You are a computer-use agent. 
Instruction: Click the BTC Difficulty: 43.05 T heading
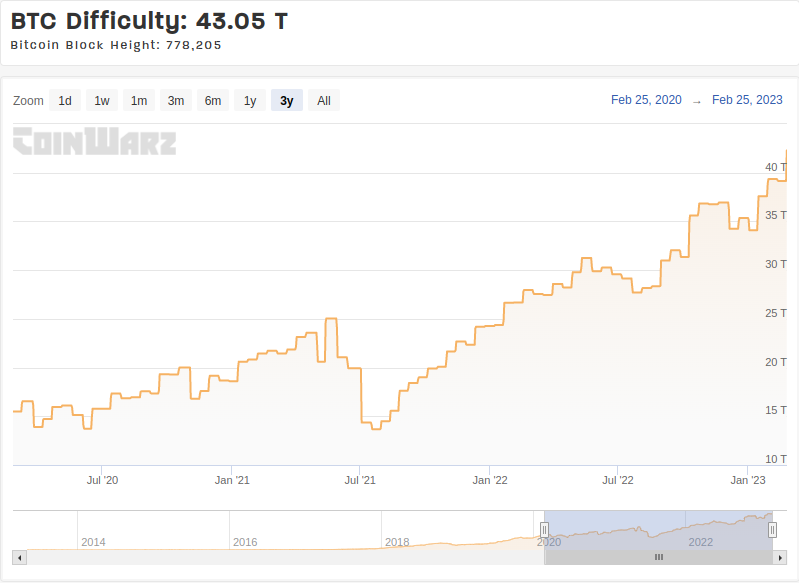[x=149, y=21]
